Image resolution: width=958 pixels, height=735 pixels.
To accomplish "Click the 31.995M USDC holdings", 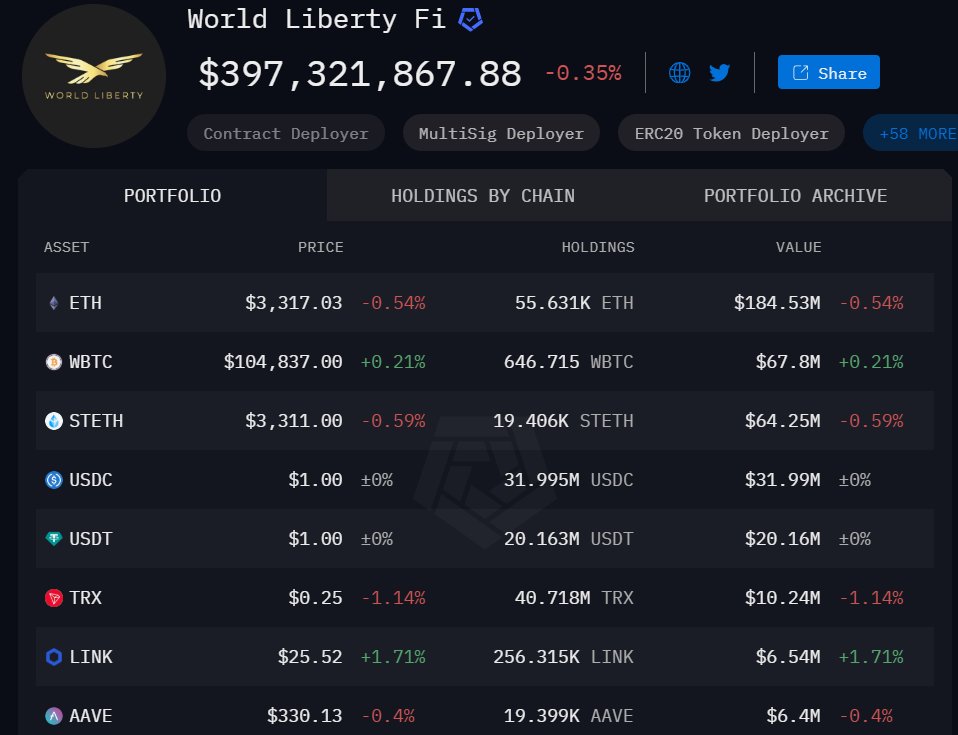I will 568,480.
